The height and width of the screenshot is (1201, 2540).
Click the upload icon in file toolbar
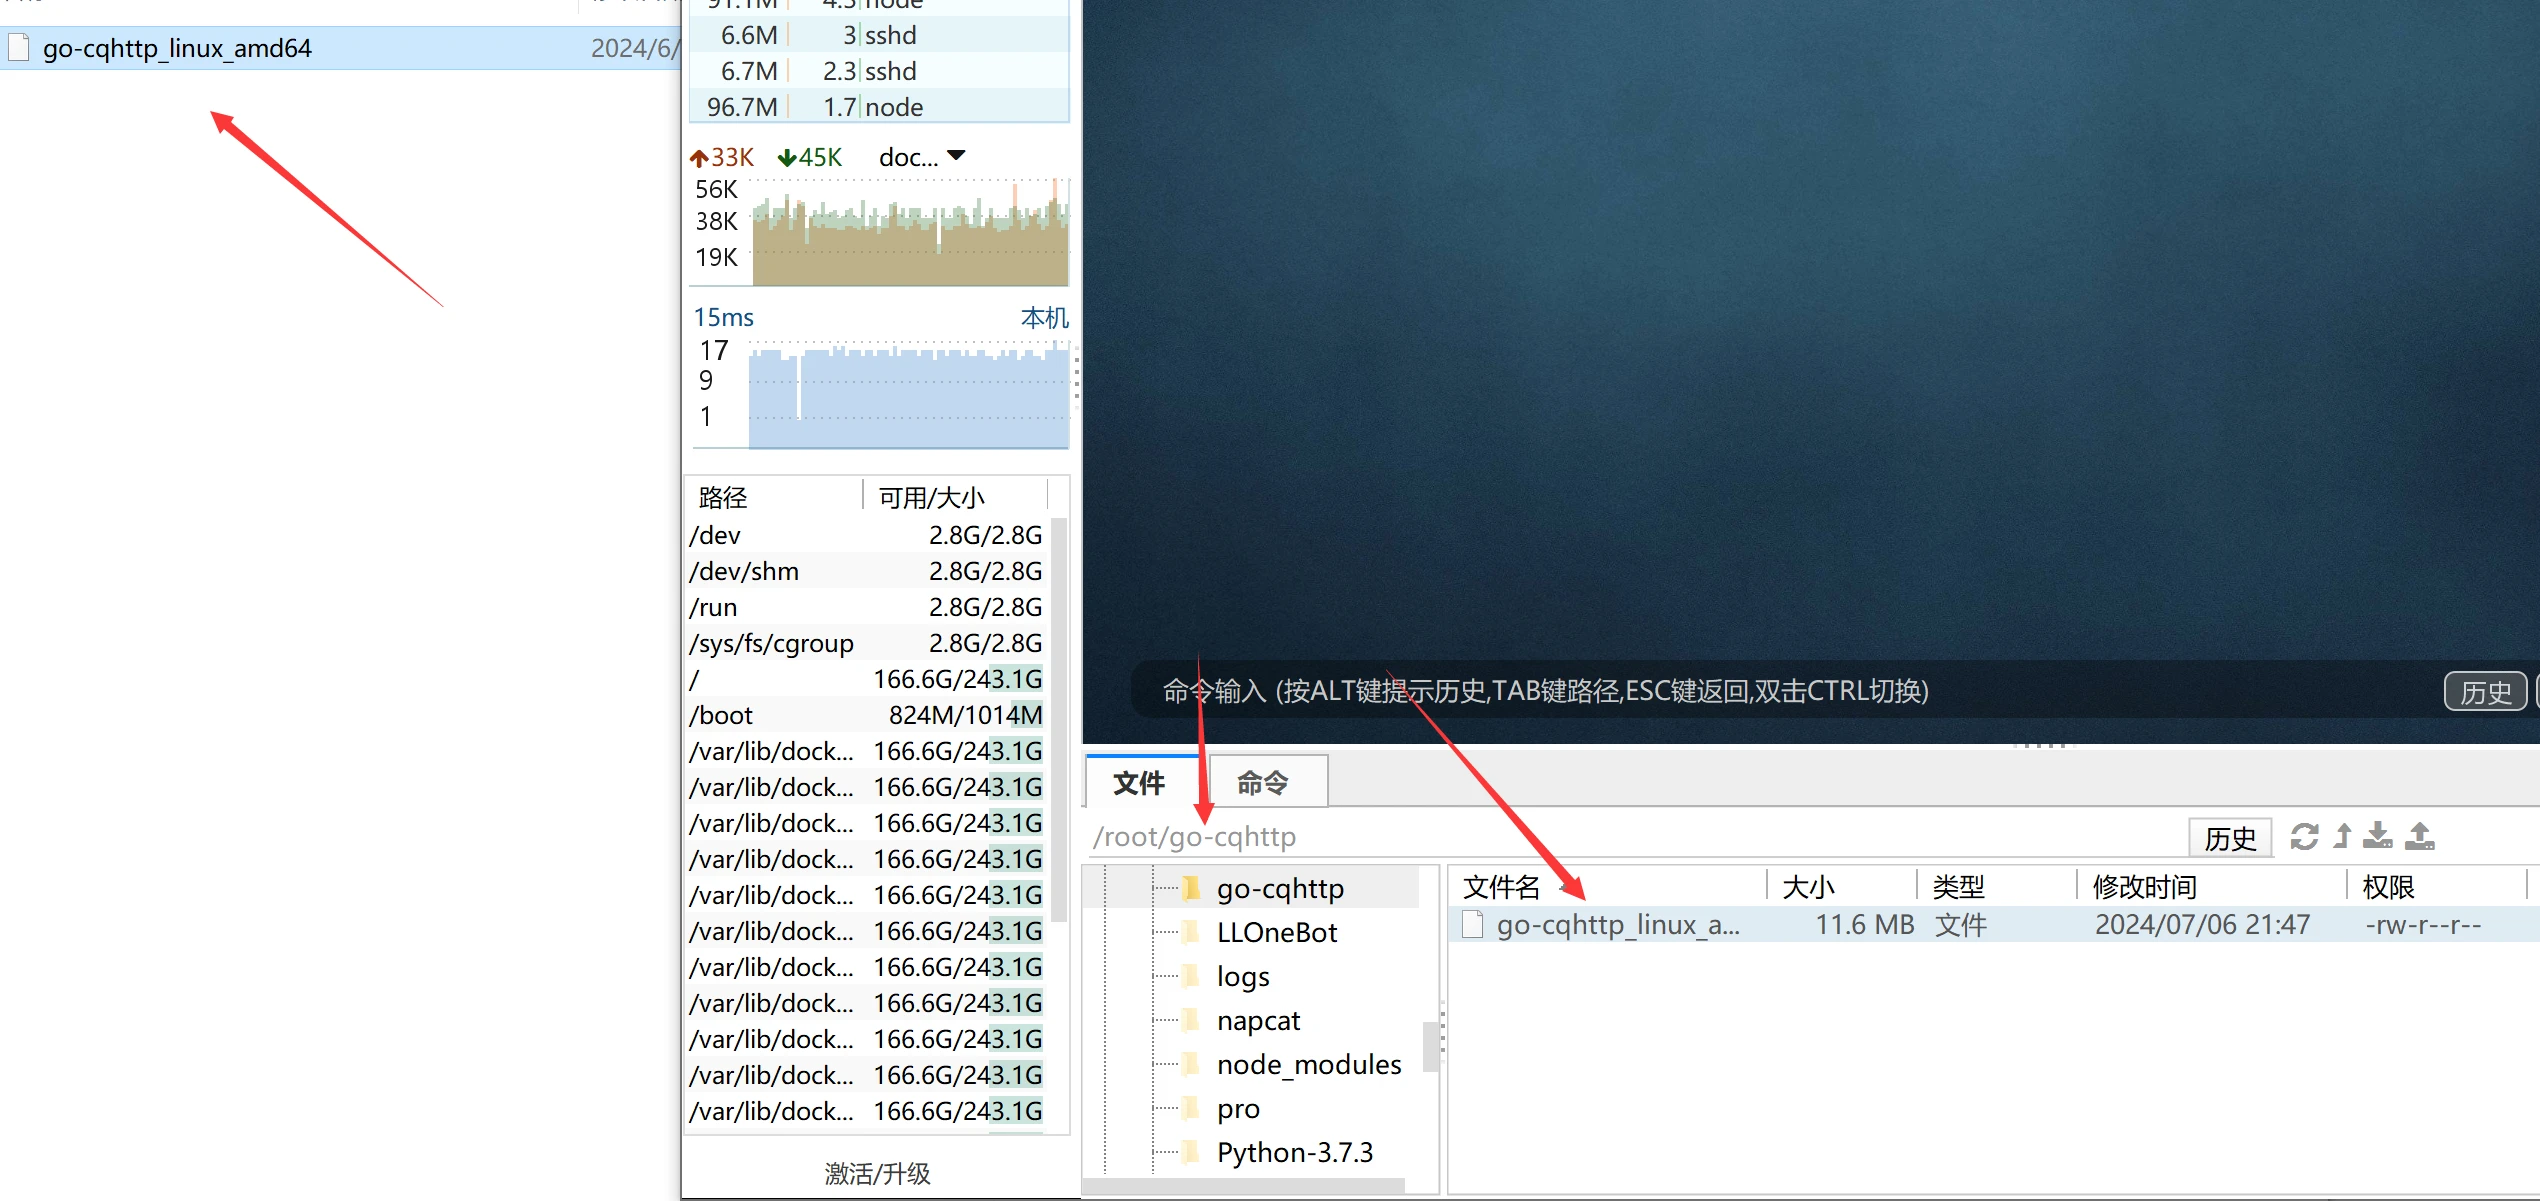point(2420,836)
